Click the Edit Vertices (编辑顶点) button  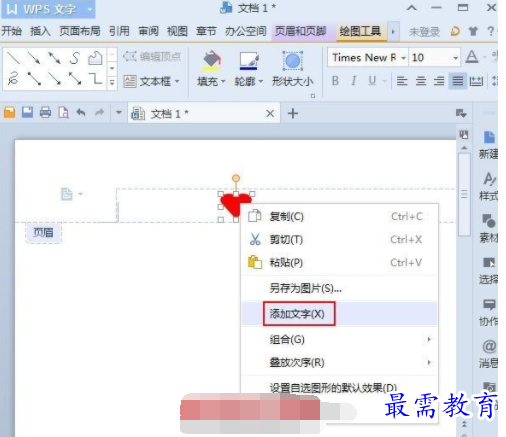[x=152, y=57]
